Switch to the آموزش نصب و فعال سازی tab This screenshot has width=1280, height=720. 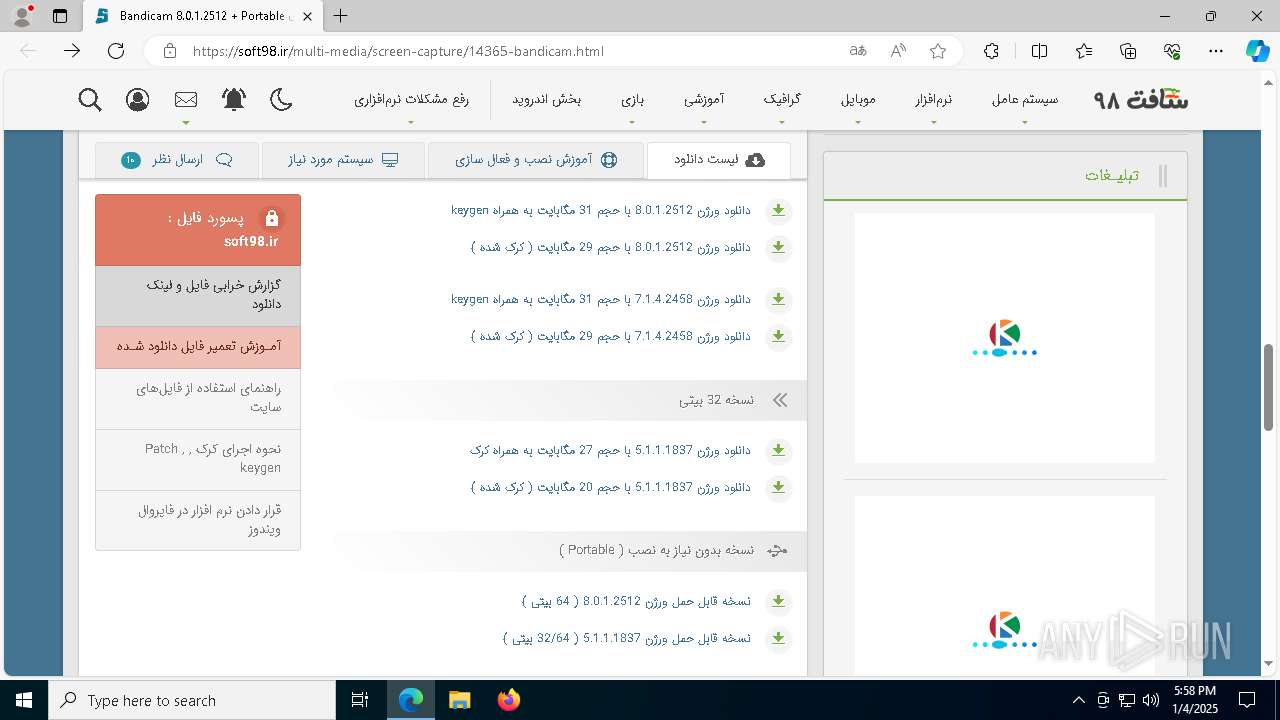coord(536,160)
